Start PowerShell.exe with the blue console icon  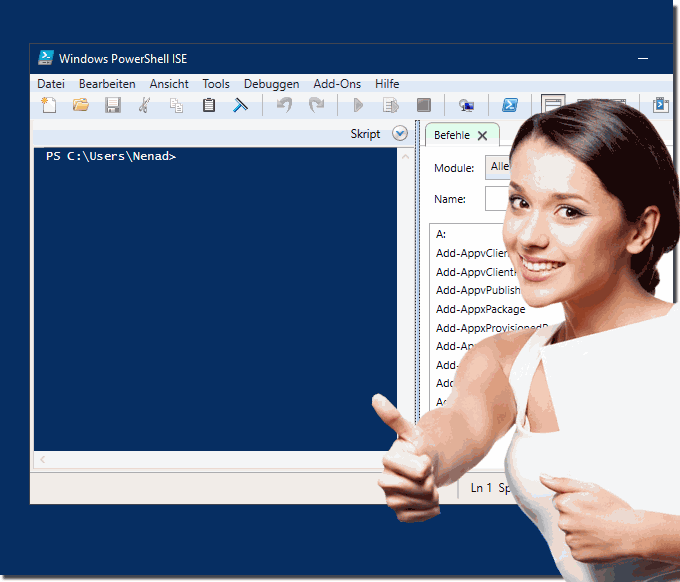[x=510, y=105]
